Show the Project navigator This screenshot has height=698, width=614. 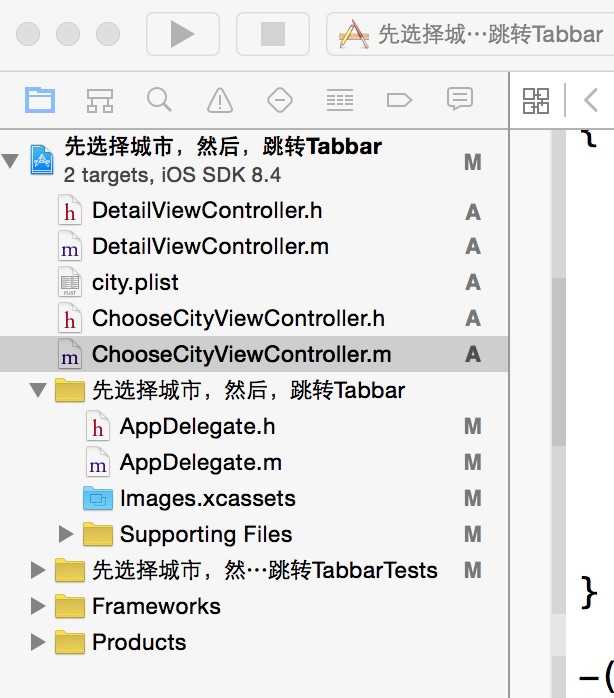pos(40,99)
